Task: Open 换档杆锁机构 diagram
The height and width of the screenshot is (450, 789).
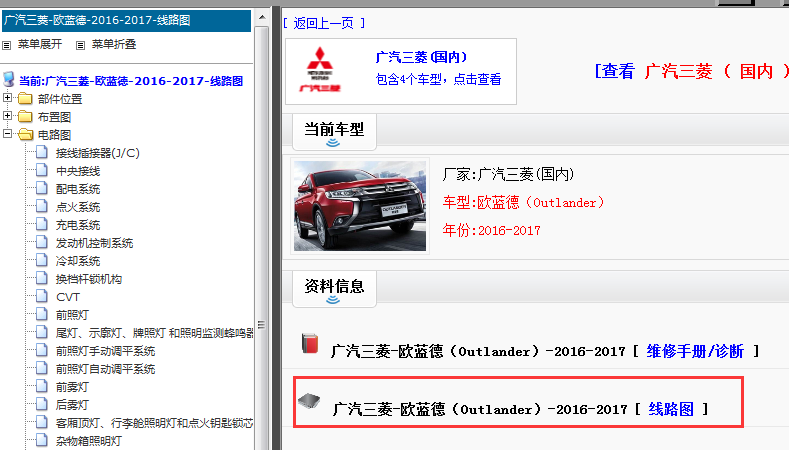Action: (89, 279)
